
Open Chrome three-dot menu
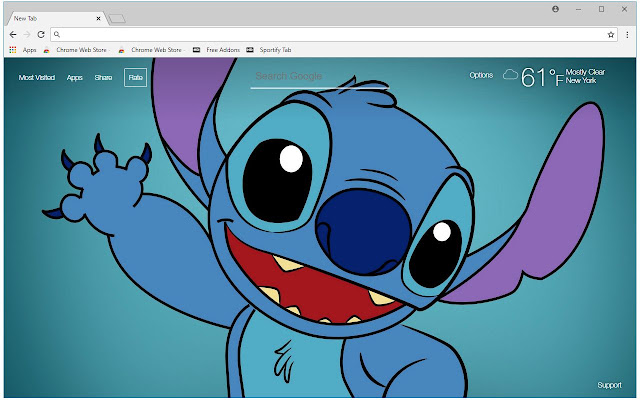click(x=627, y=35)
